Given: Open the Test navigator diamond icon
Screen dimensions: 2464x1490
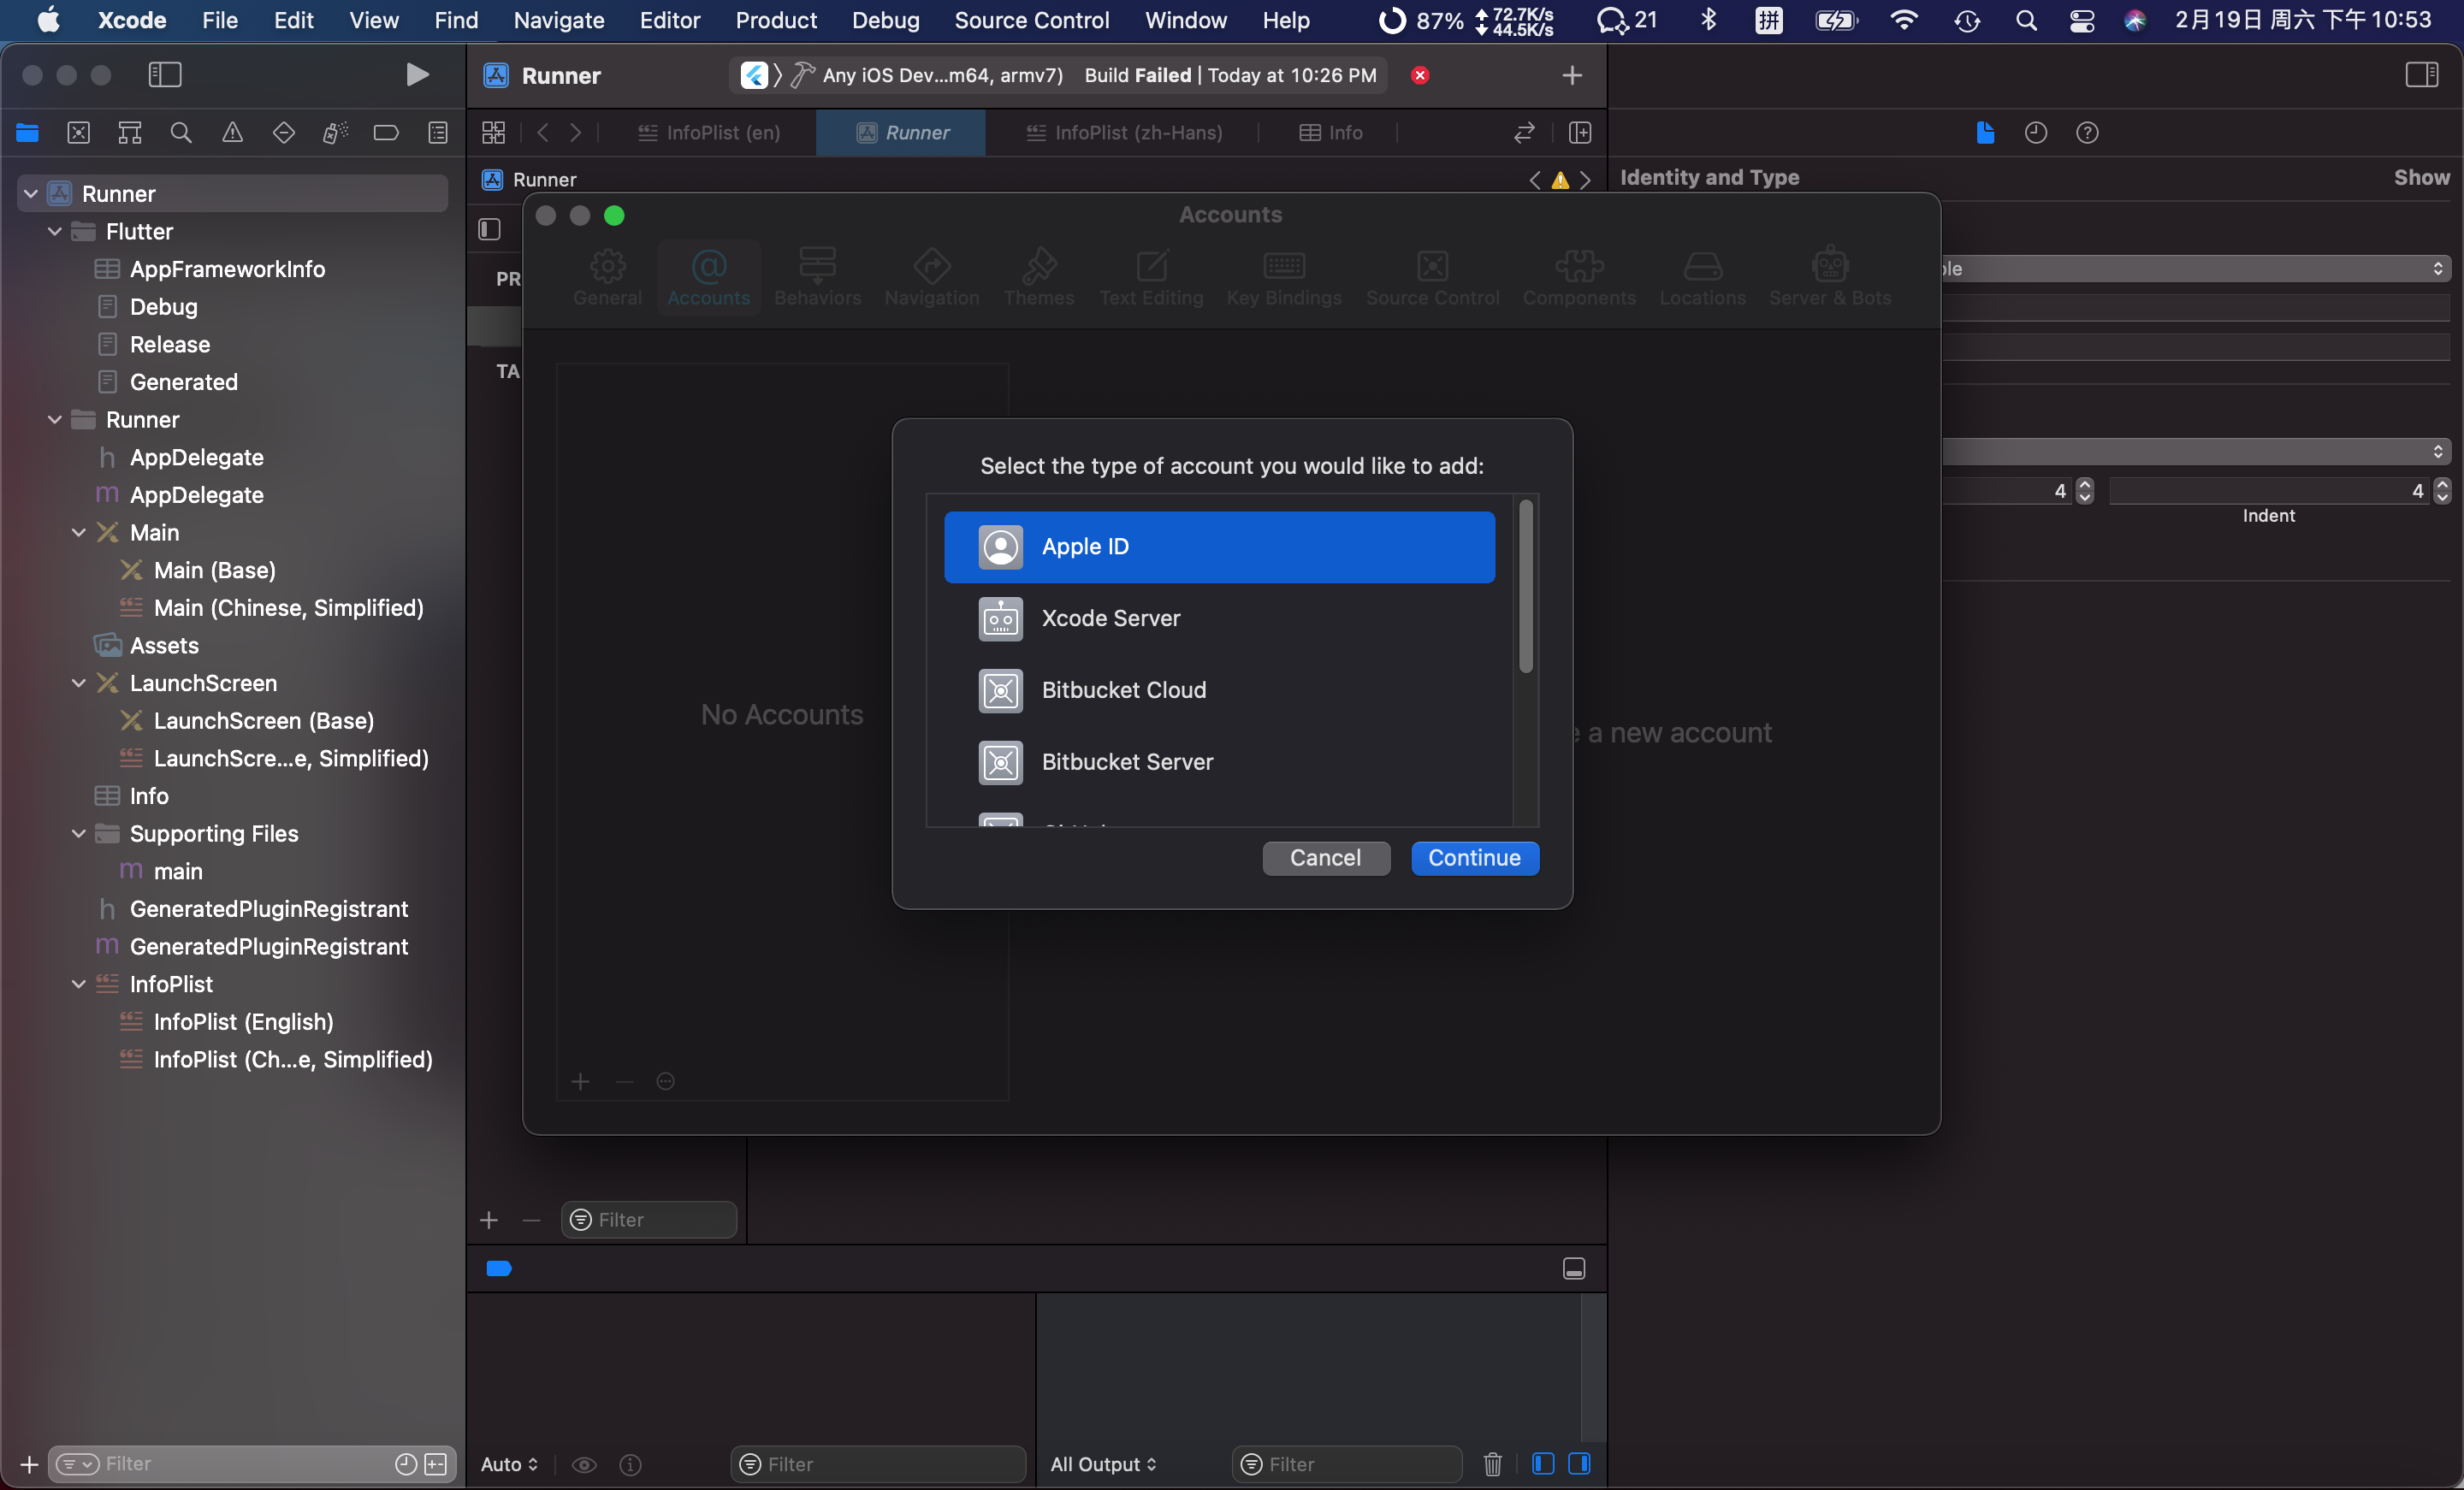Looking at the screenshot, I should (x=284, y=132).
